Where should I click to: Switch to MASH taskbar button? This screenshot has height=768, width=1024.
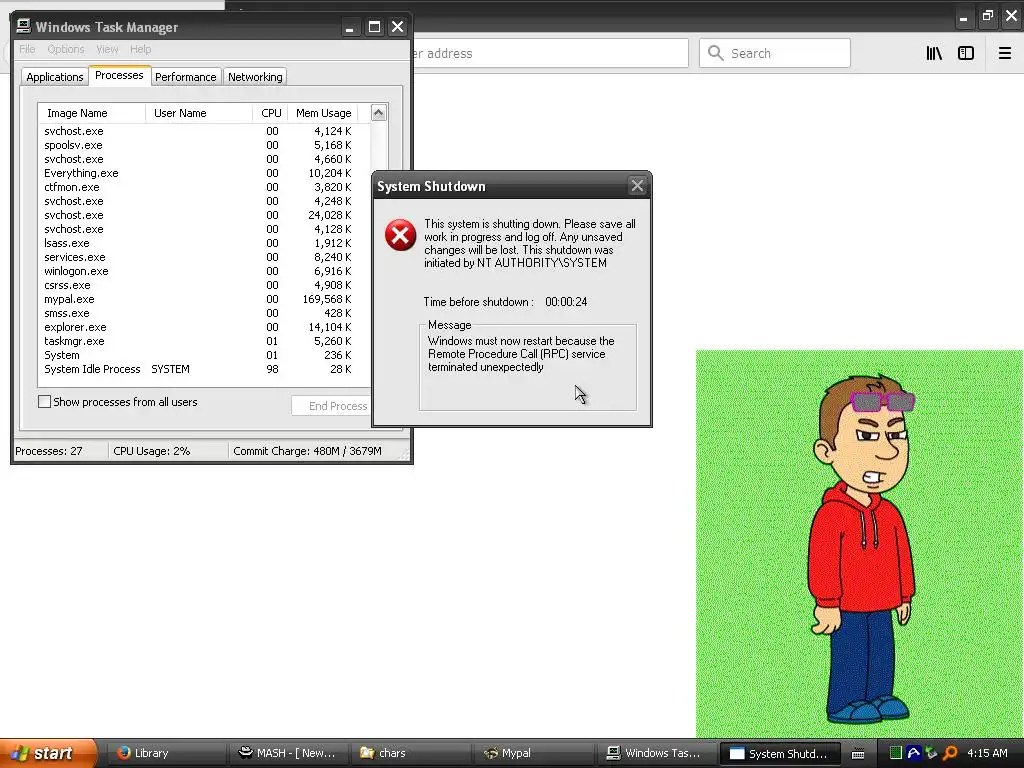point(290,753)
